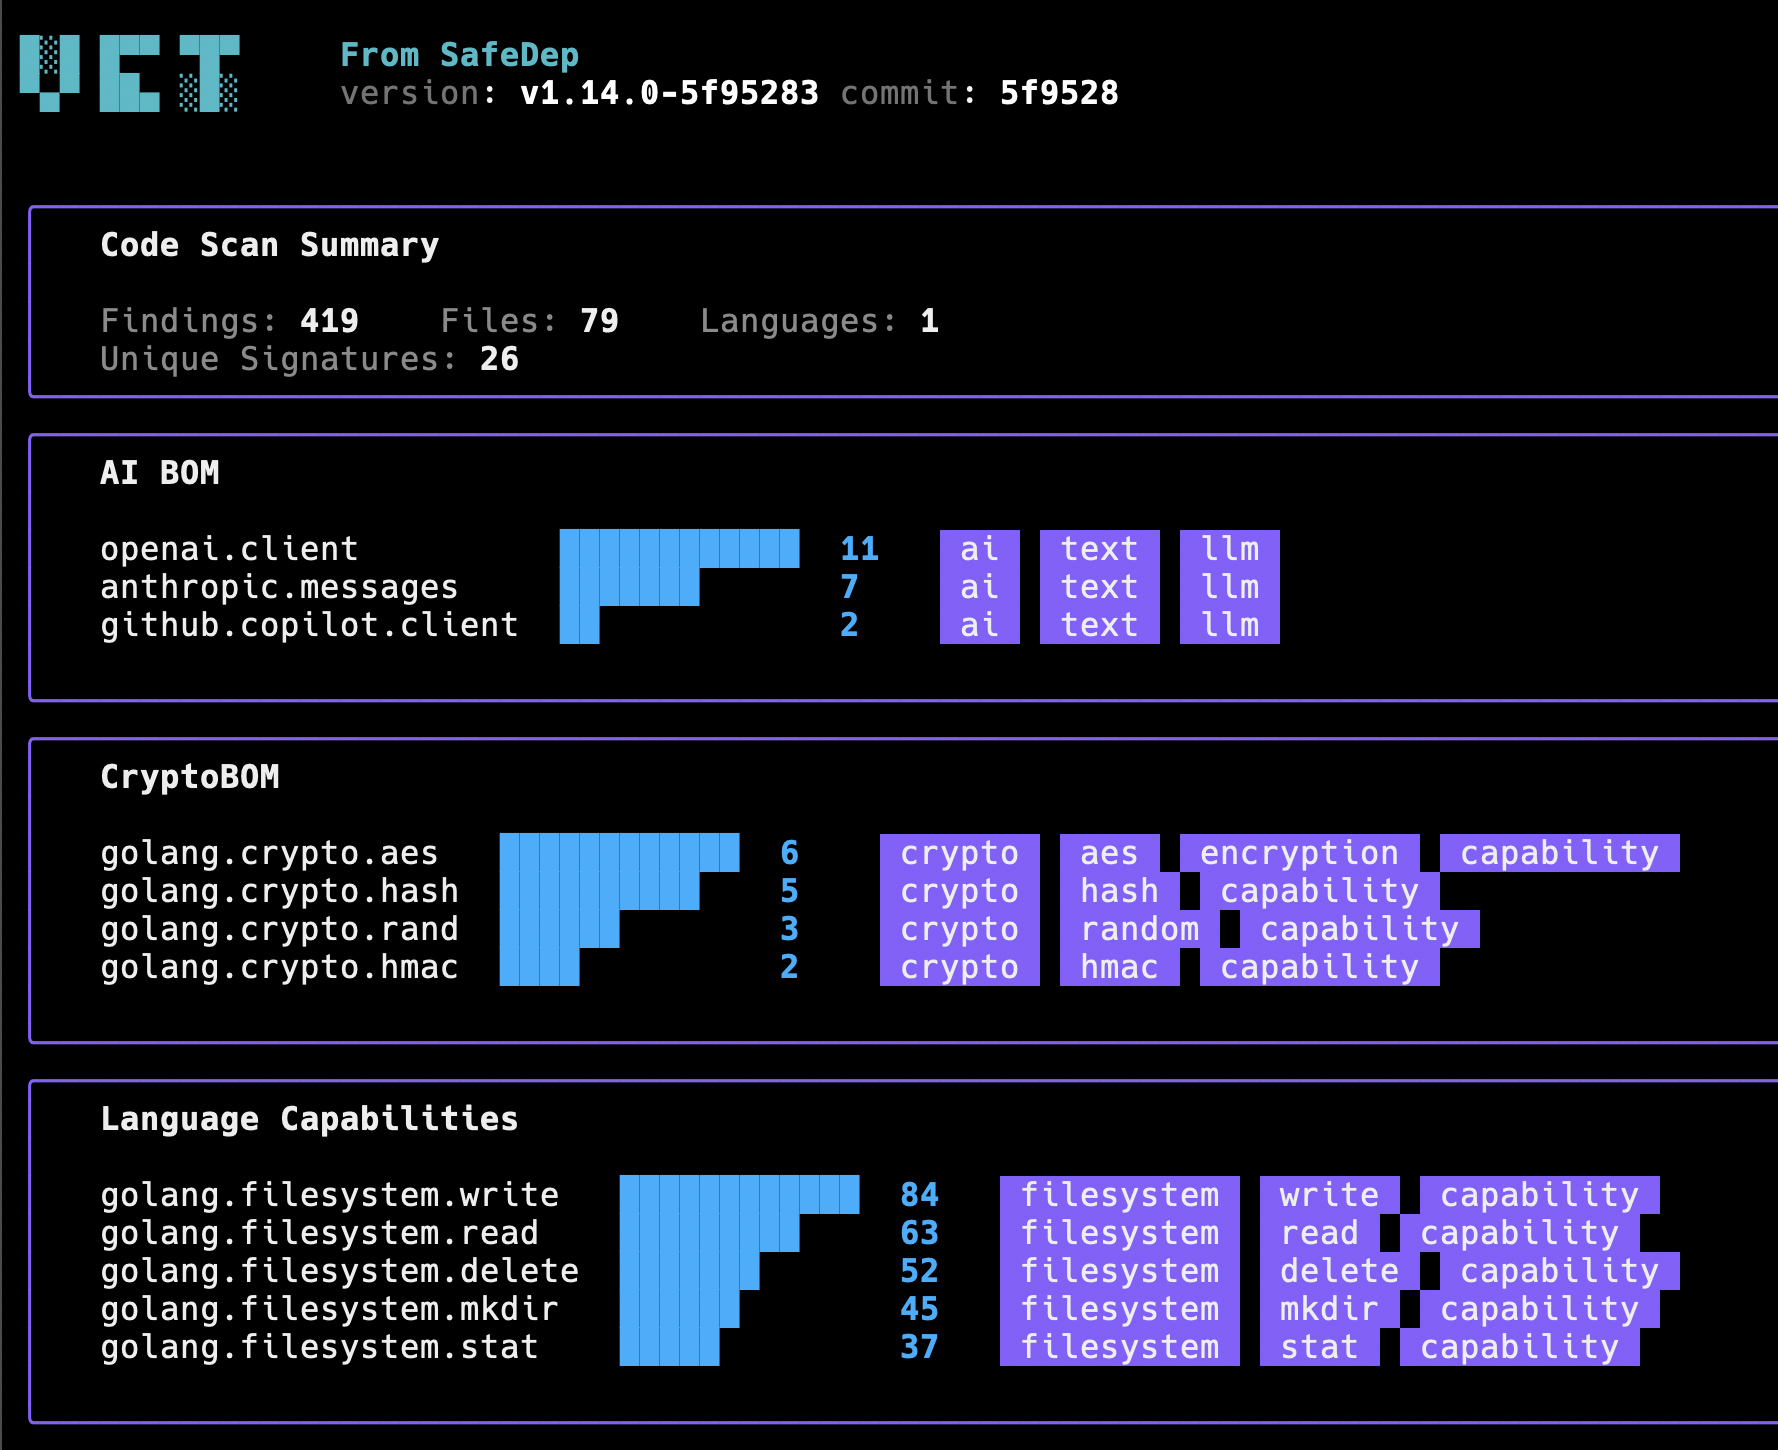Click the Unique Signatures value 26
Screen dimensions: 1778x1450
coord(499,359)
